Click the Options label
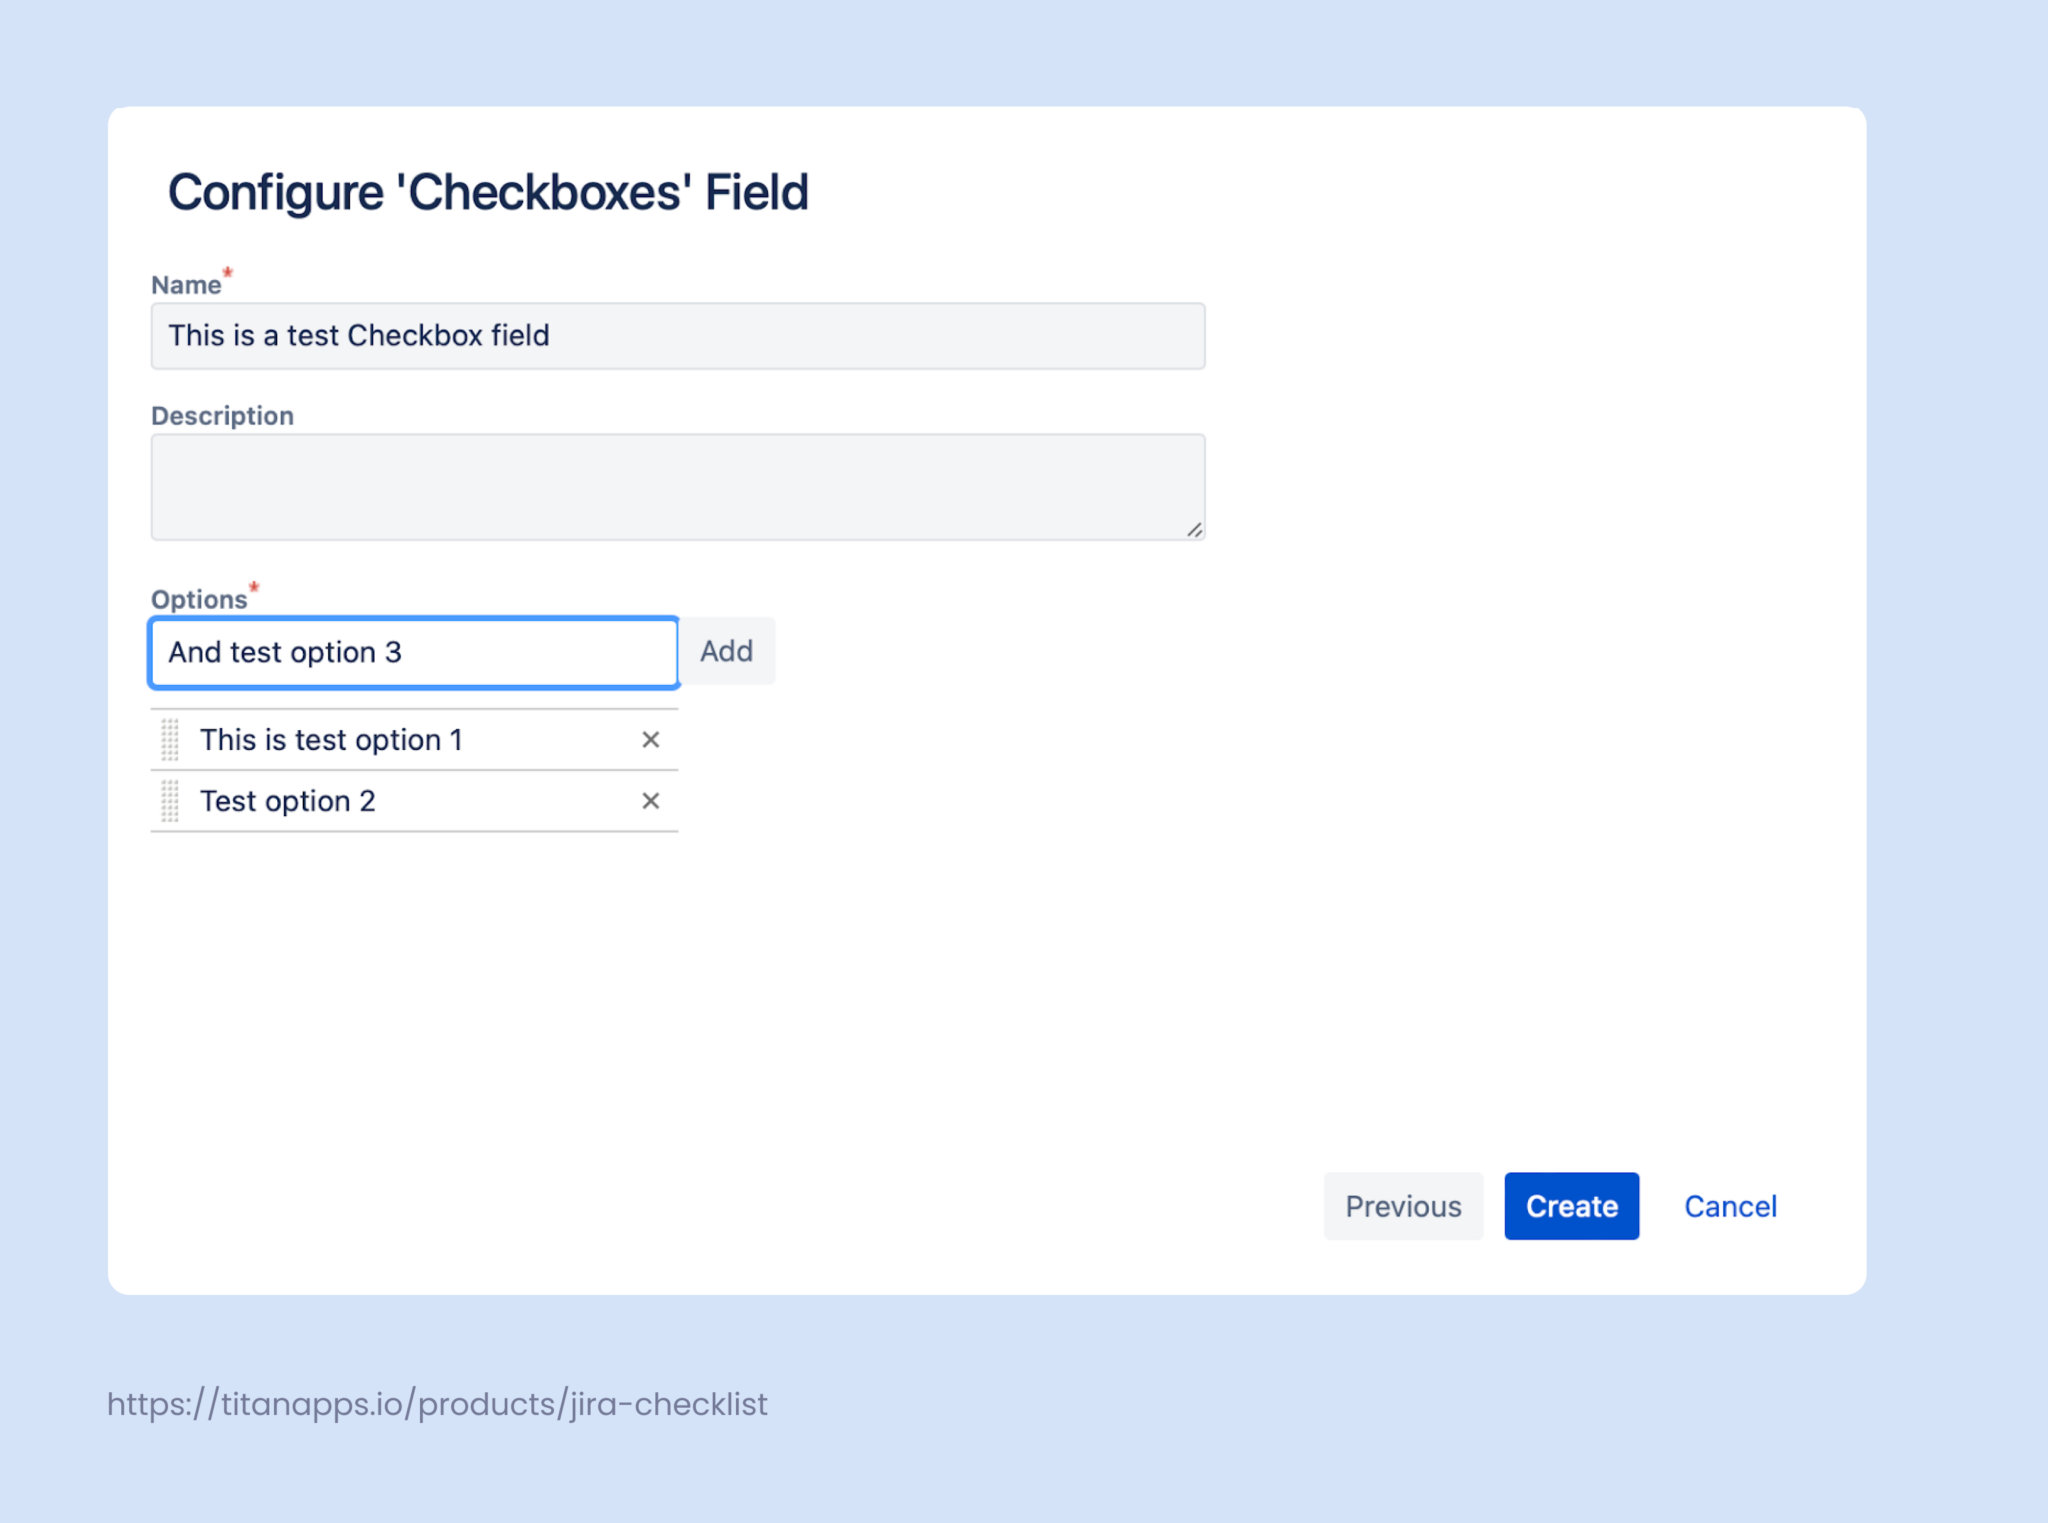2048x1523 pixels. (x=199, y=597)
